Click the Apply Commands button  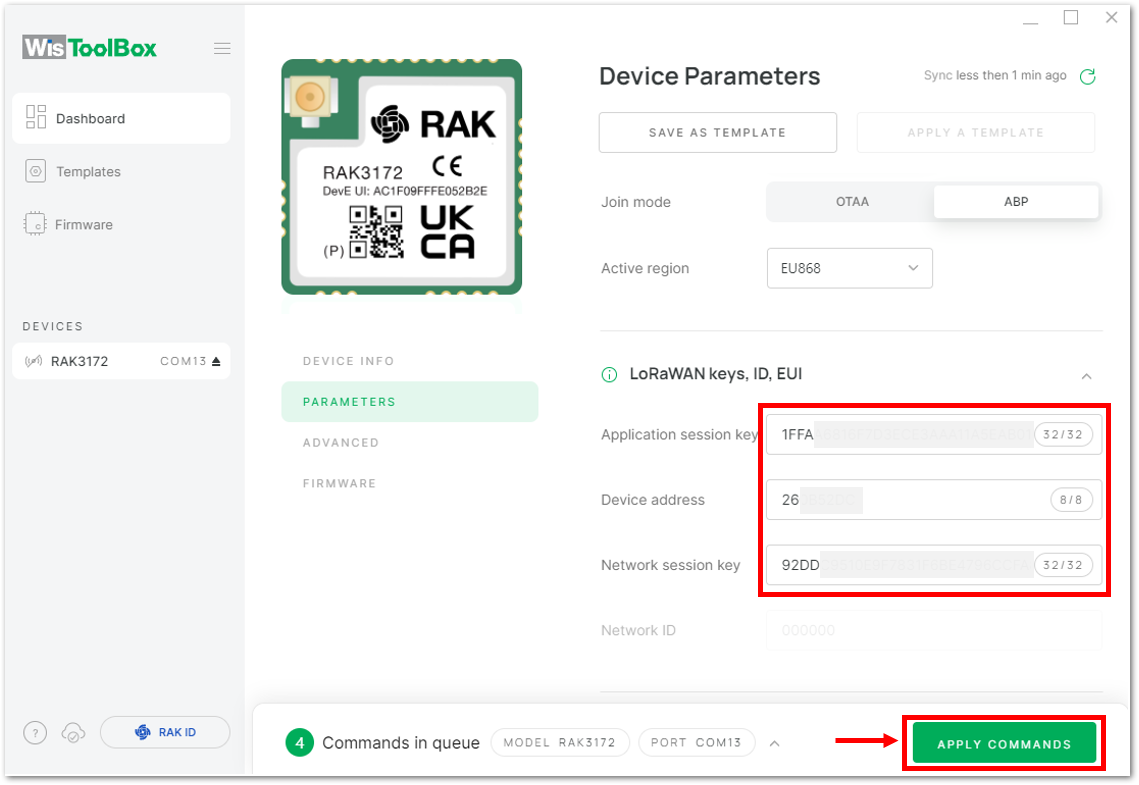tap(1004, 744)
